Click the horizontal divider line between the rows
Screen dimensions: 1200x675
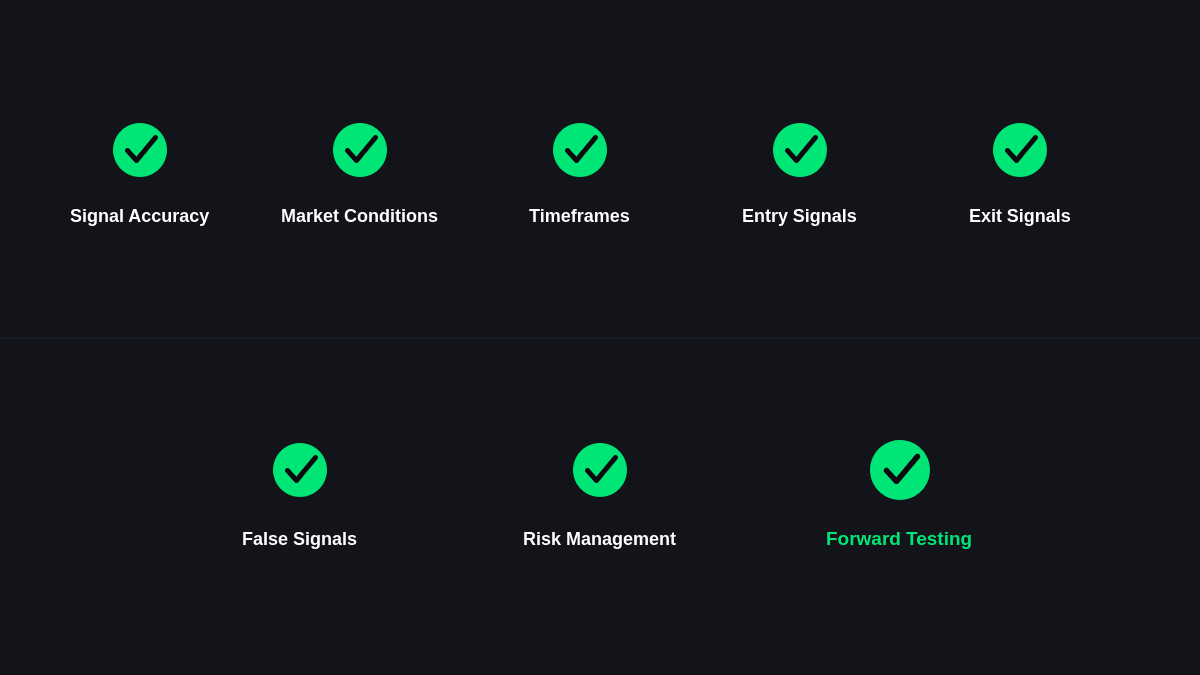600,338
